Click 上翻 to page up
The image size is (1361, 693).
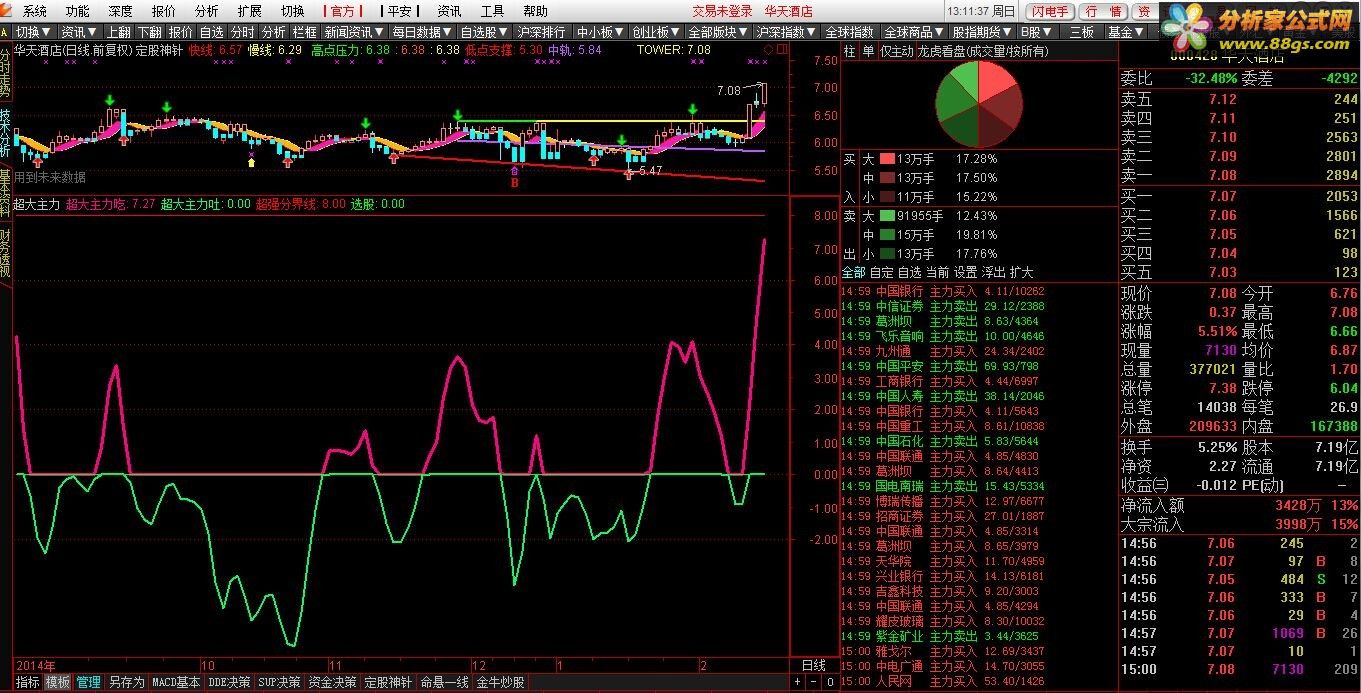click(x=119, y=32)
